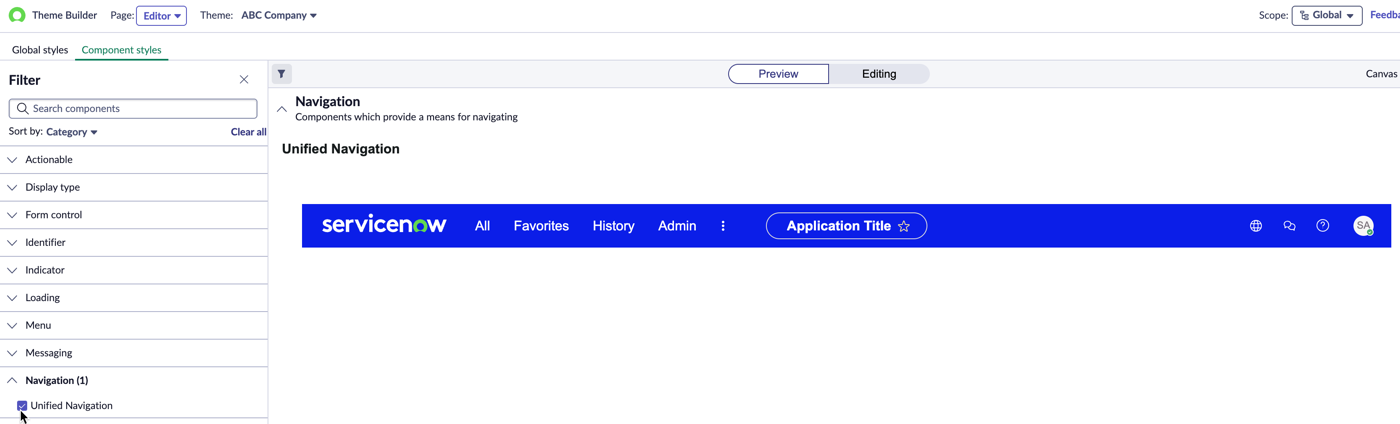Expand the Actionable category

[134, 160]
